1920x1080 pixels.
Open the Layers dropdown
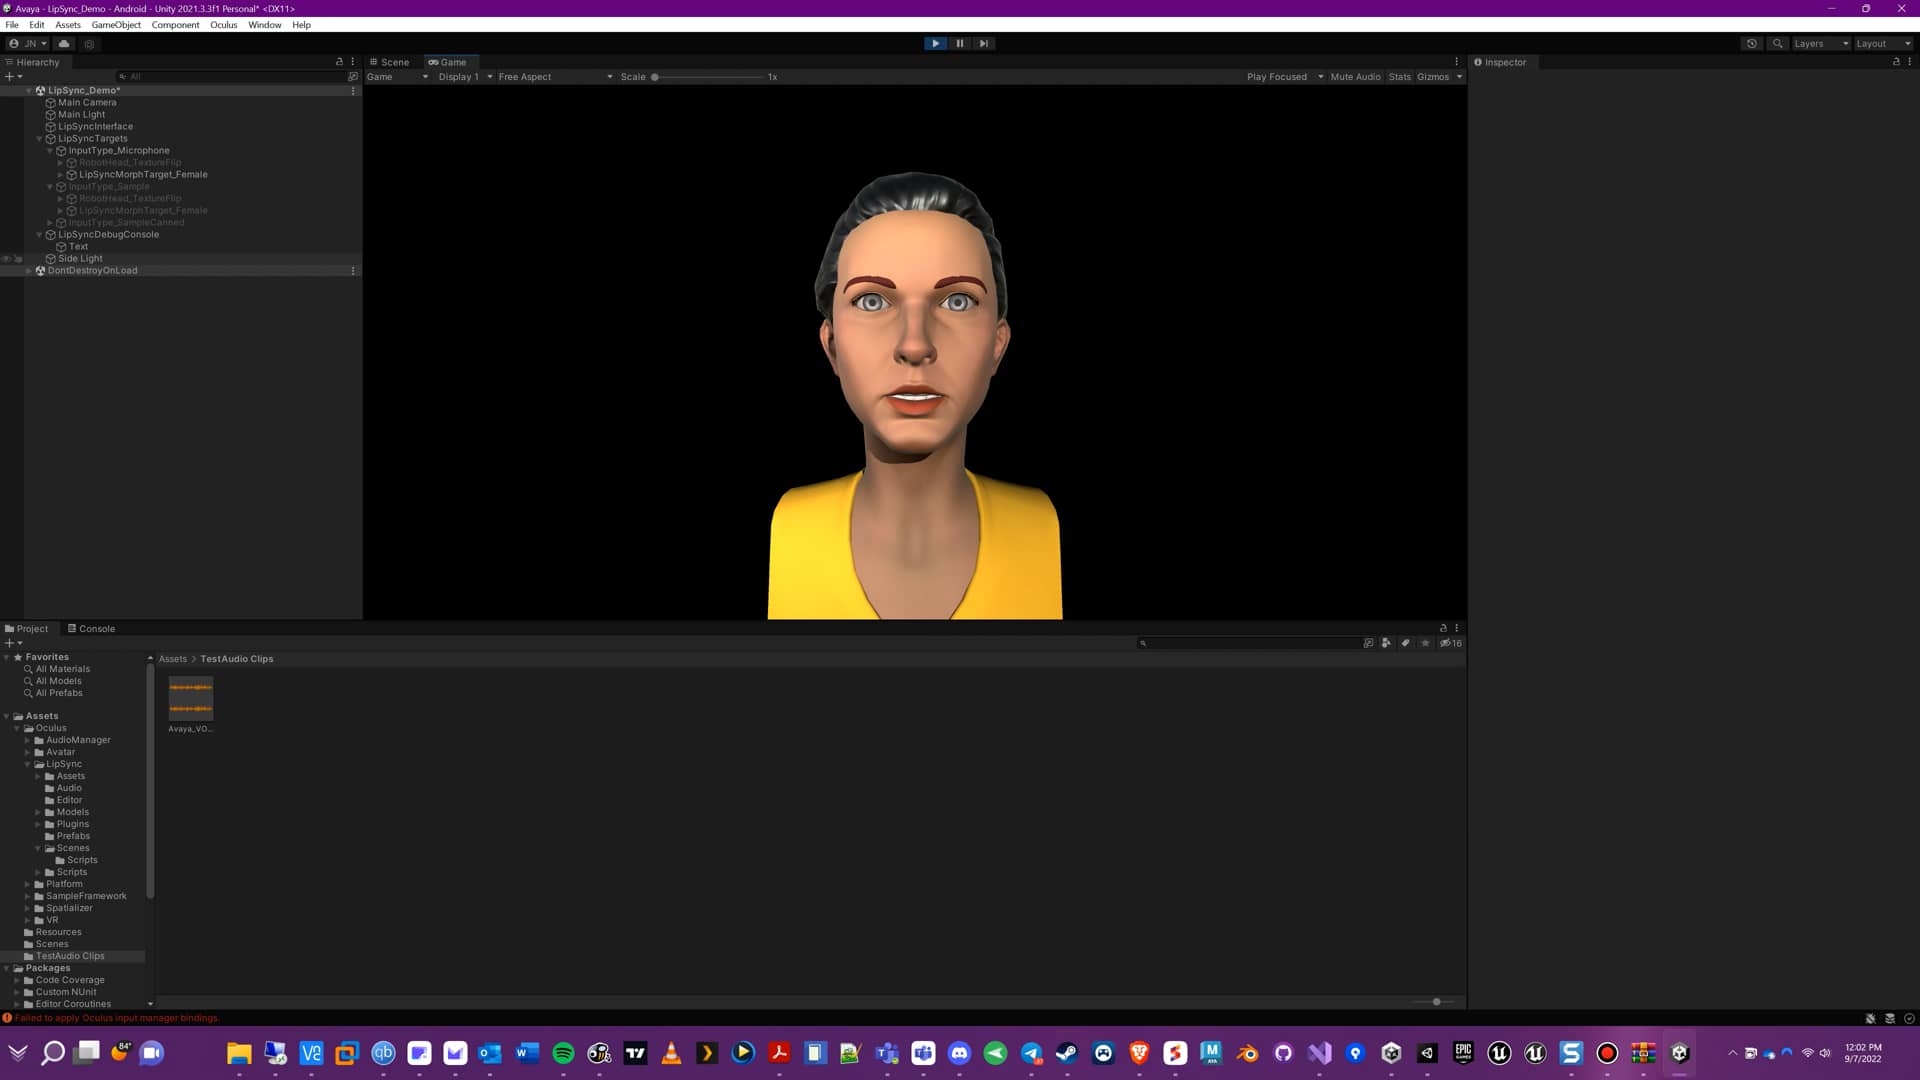tap(1820, 43)
